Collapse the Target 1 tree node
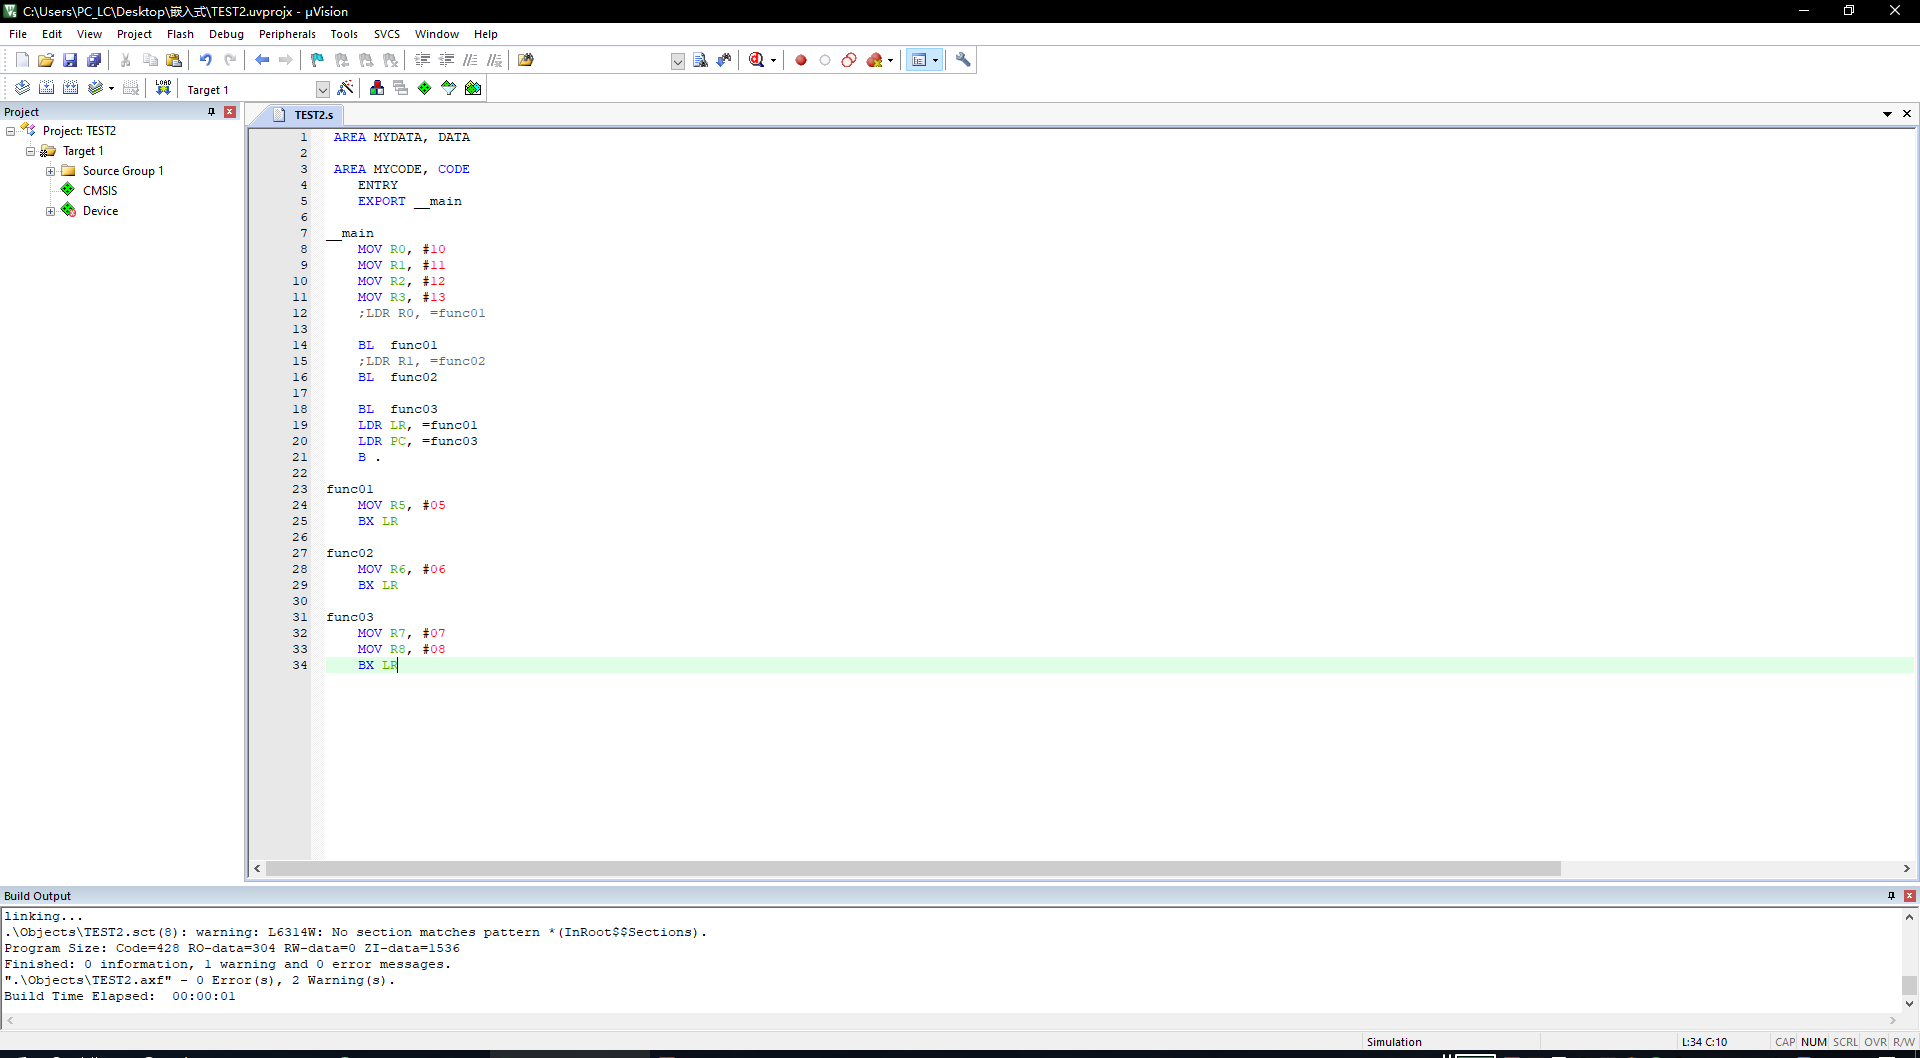 point(31,151)
